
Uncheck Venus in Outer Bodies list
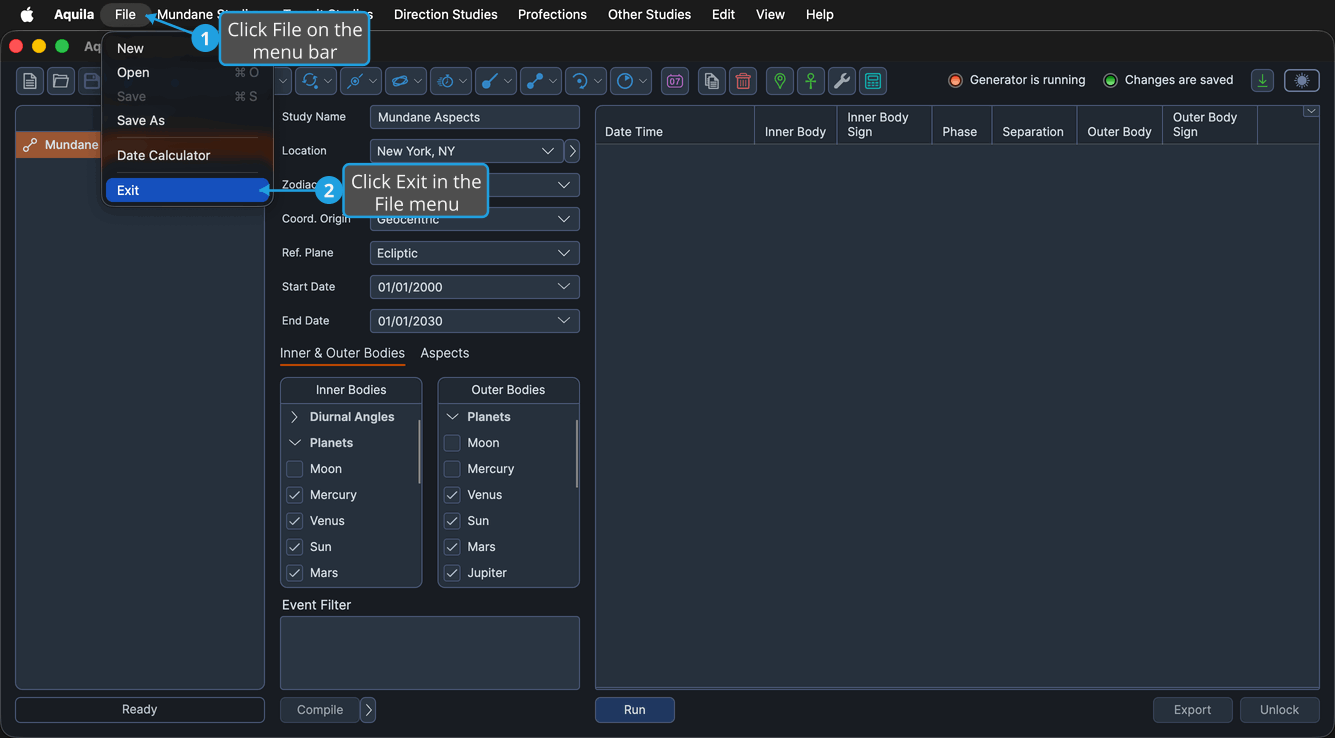click(x=452, y=495)
